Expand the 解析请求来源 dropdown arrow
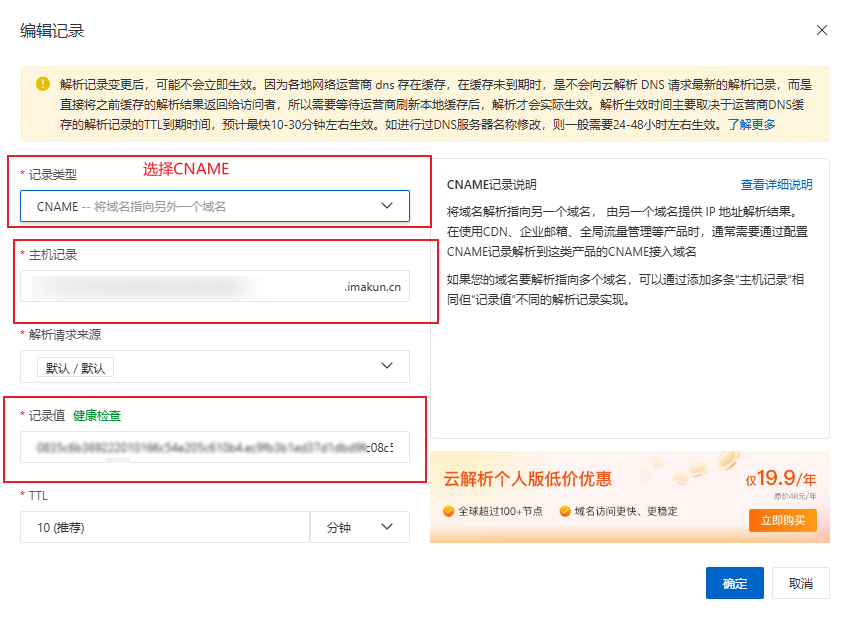843x620 pixels. (387, 366)
